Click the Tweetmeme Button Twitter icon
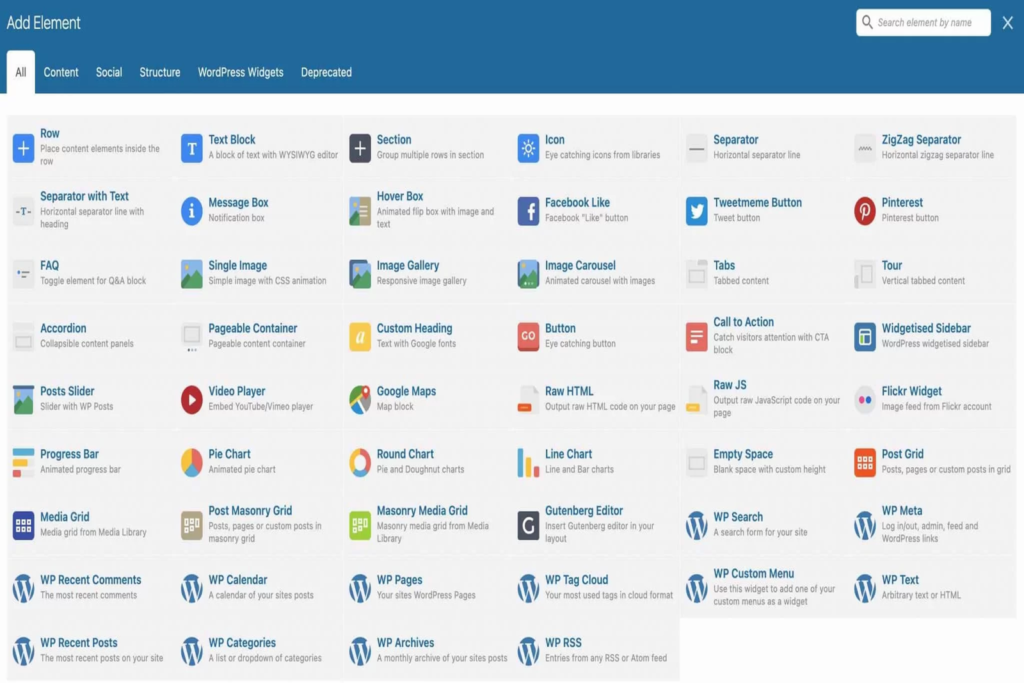 pos(696,211)
